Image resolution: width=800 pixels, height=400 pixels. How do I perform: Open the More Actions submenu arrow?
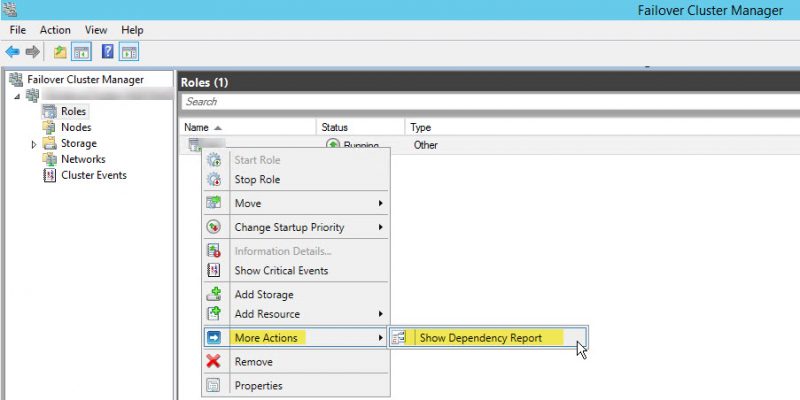[x=380, y=338]
